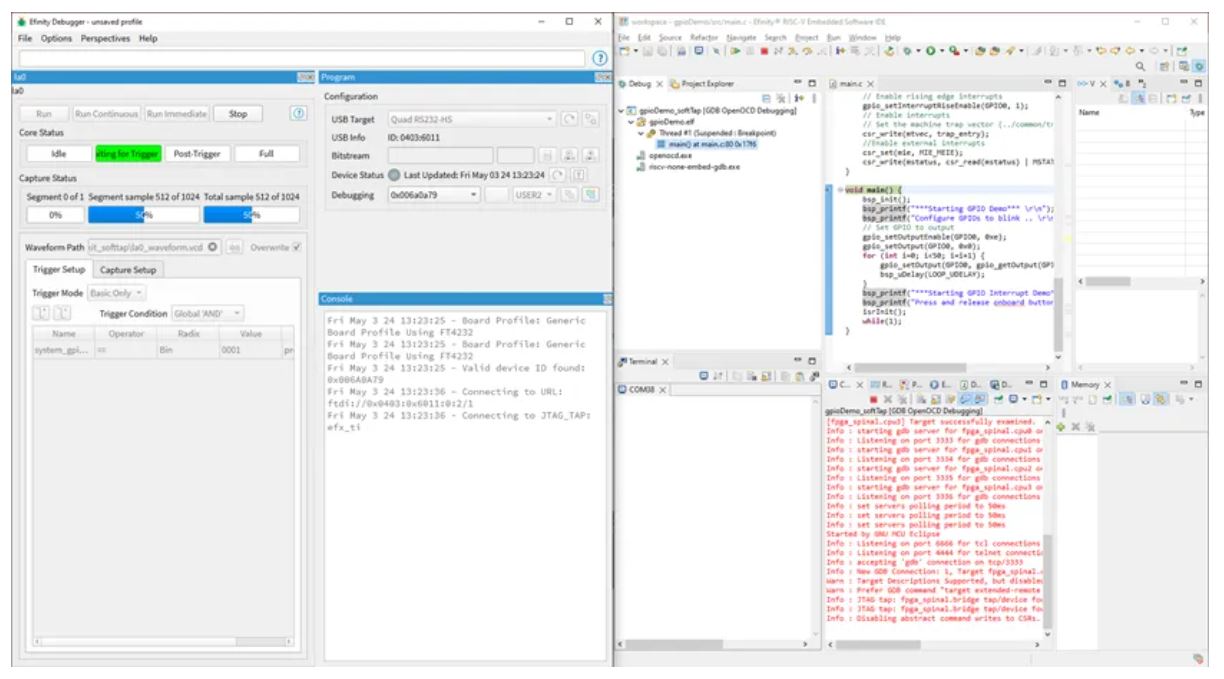Browse waveform path with the folder button
Viewport: 1224px width, 679px height.
pyautogui.click(x=234, y=246)
